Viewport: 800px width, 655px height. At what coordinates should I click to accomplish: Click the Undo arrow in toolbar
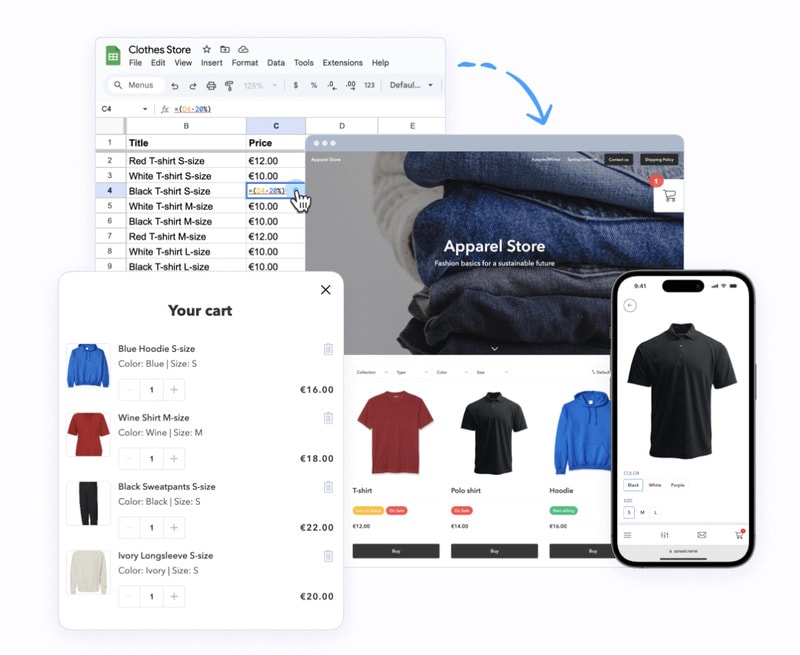(175, 86)
